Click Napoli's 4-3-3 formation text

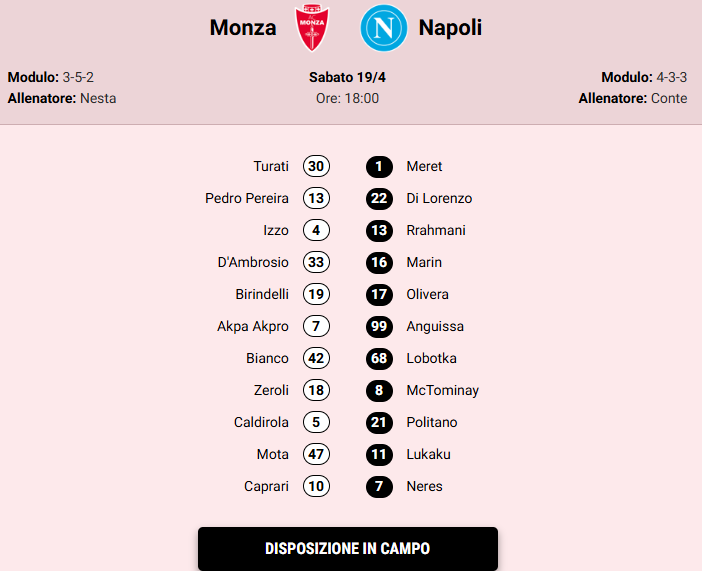tap(671, 77)
